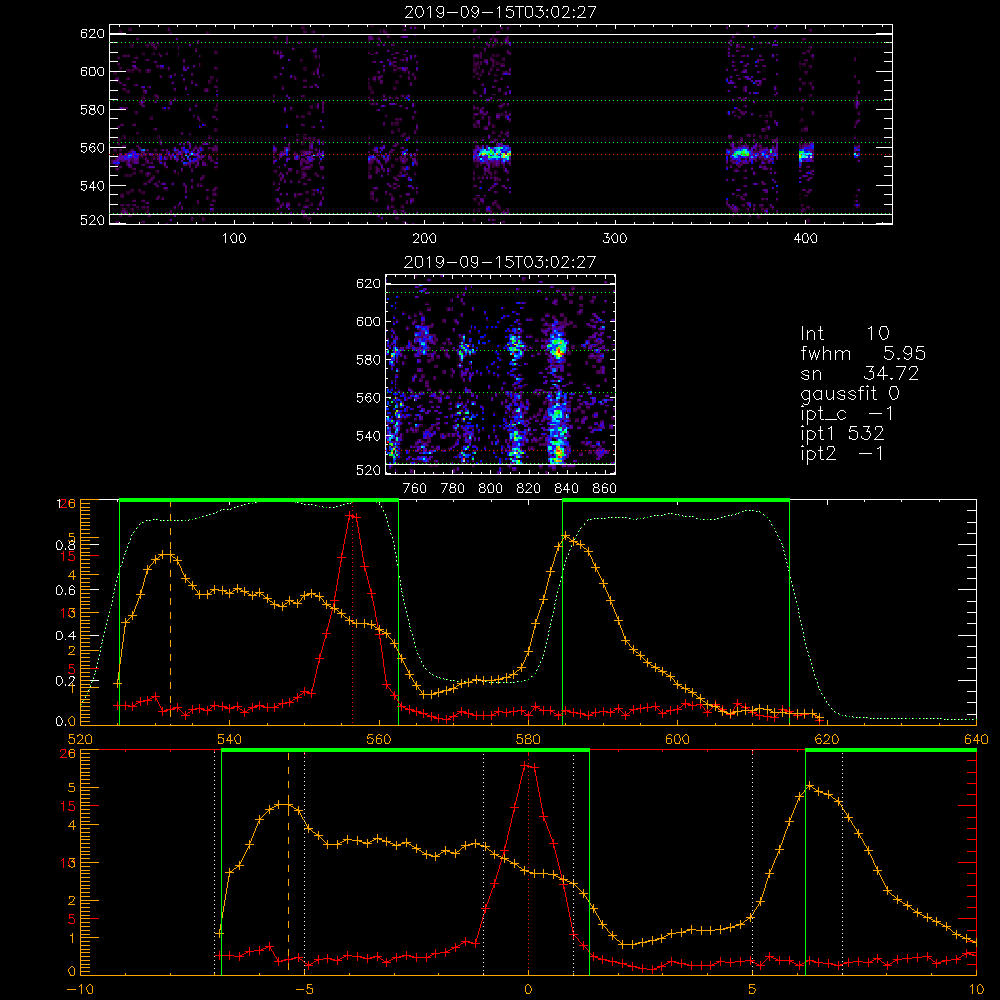Click the red hotspot in the small spectrogram
The height and width of the screenshot is (1000, 1000).
pyautogui.click(x=558, y=349)
